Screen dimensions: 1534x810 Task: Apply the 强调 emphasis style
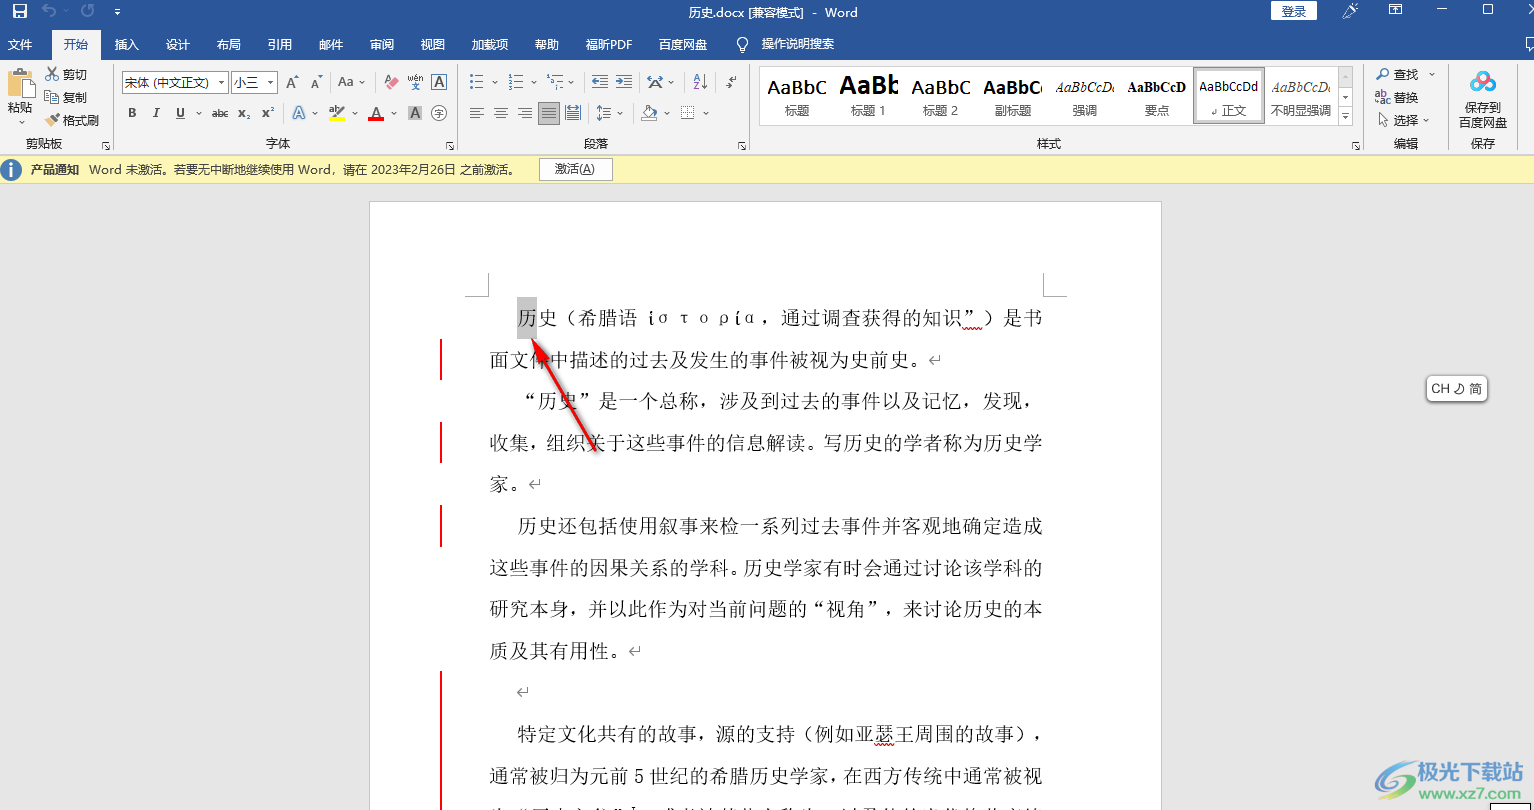[1084, 96]
